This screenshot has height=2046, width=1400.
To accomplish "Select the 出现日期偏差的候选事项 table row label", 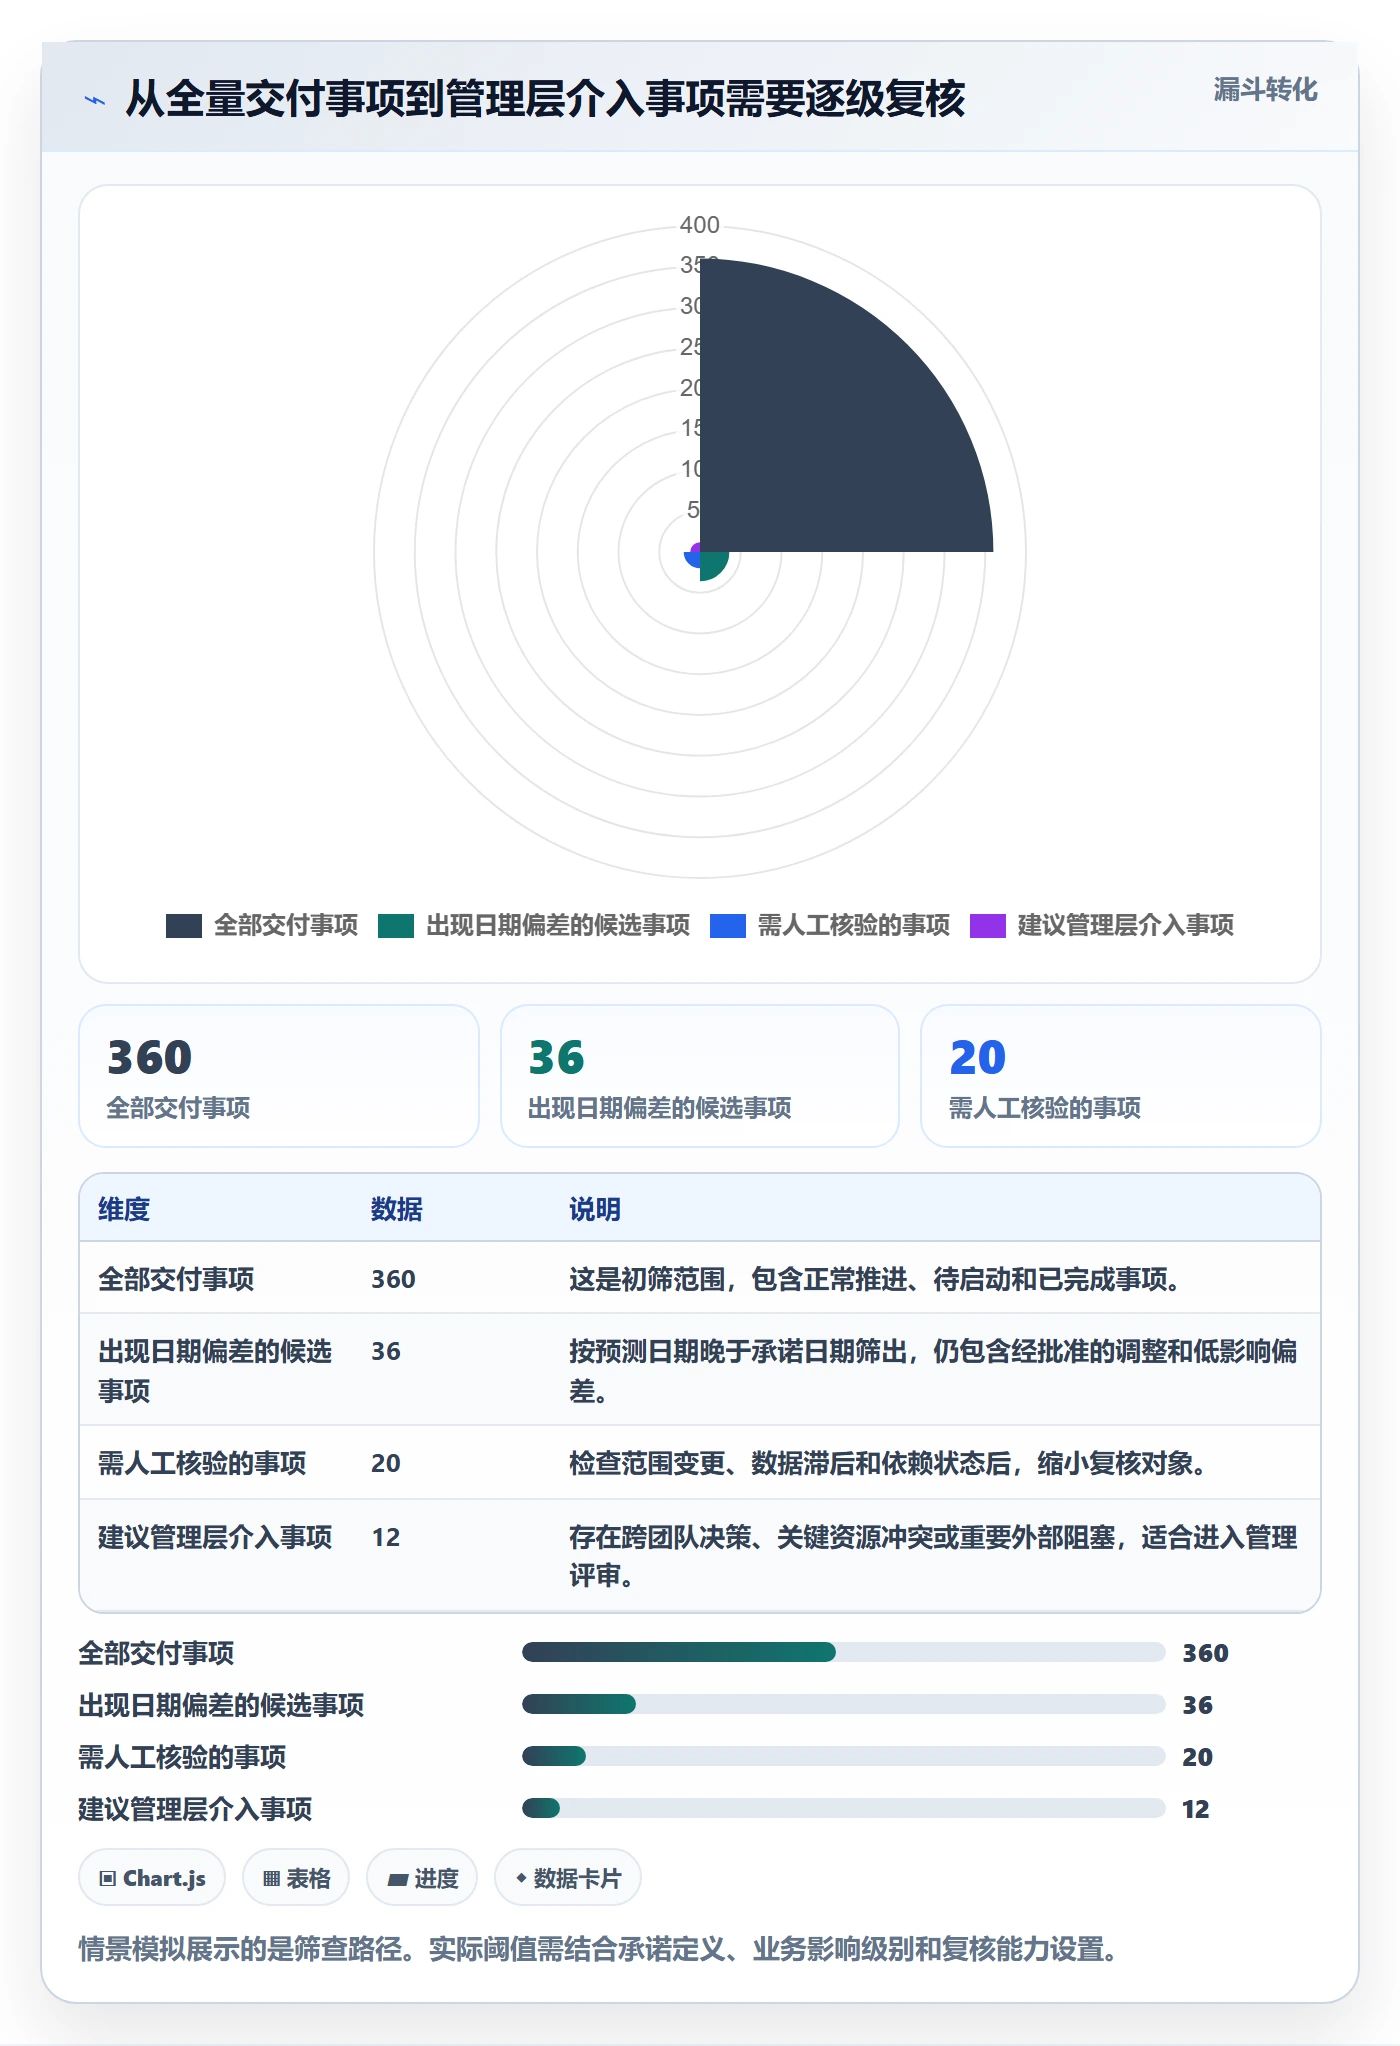I will coord(215,1371).
